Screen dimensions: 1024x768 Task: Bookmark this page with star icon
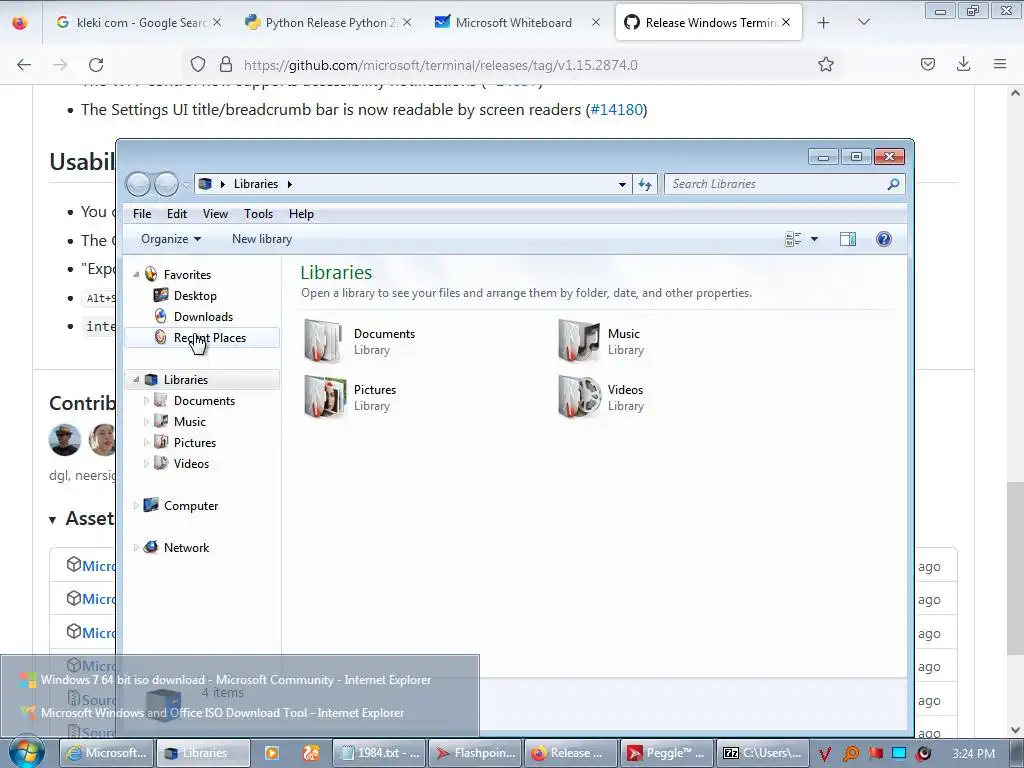(825, 64)
